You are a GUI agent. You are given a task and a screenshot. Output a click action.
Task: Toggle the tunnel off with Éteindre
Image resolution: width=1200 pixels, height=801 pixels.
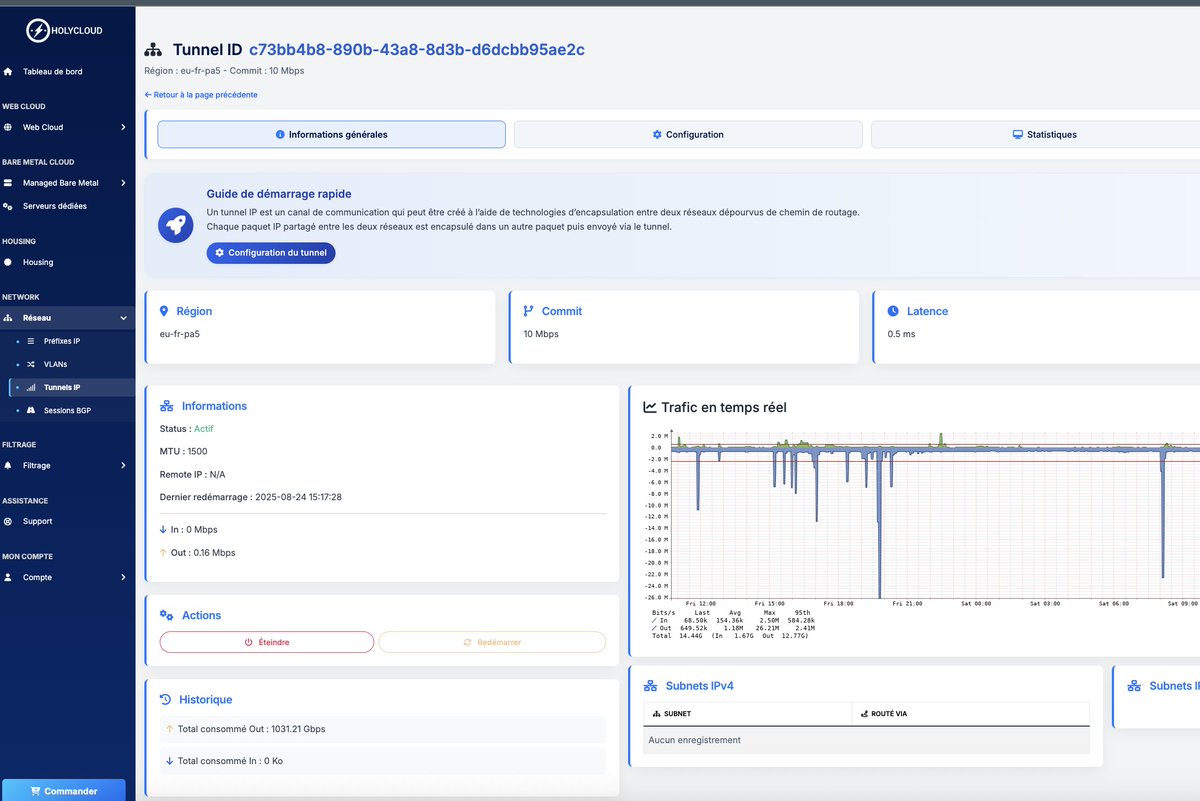pos(266,641)
